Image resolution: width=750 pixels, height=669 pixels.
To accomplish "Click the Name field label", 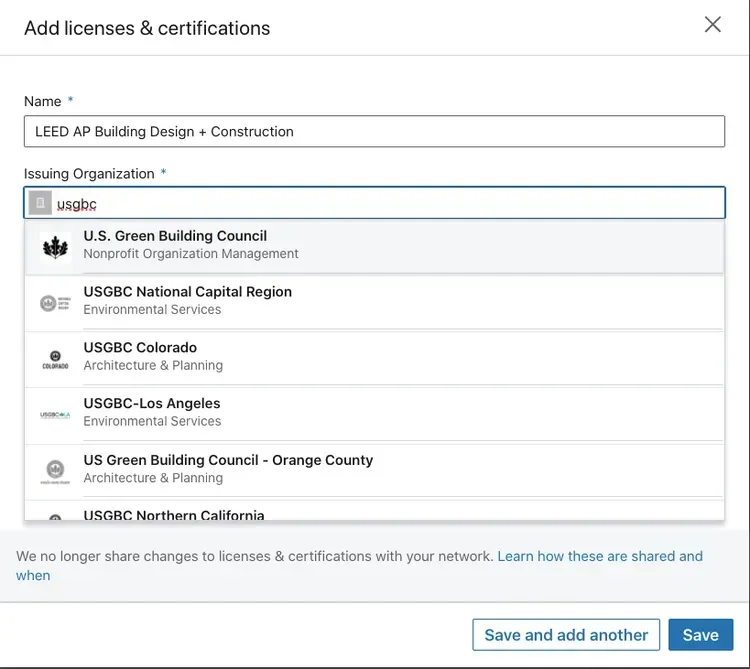I will (x=43, y=101).
